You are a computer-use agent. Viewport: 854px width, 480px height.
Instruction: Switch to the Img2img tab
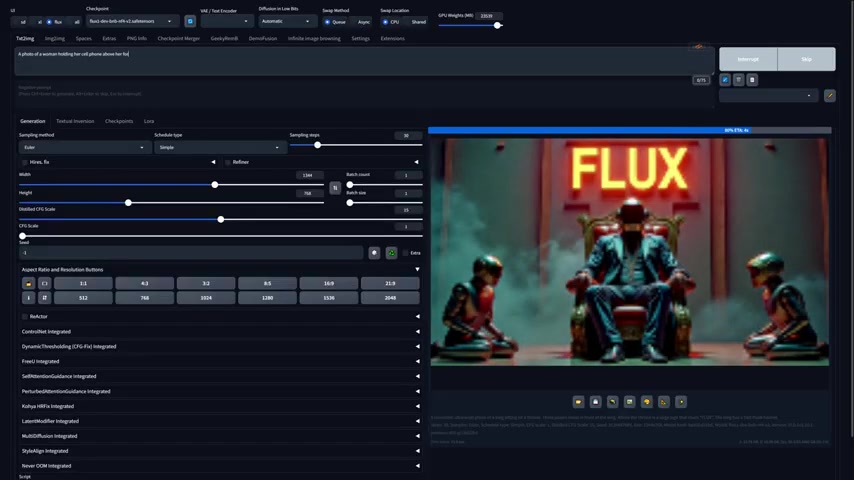coord(54,39)
